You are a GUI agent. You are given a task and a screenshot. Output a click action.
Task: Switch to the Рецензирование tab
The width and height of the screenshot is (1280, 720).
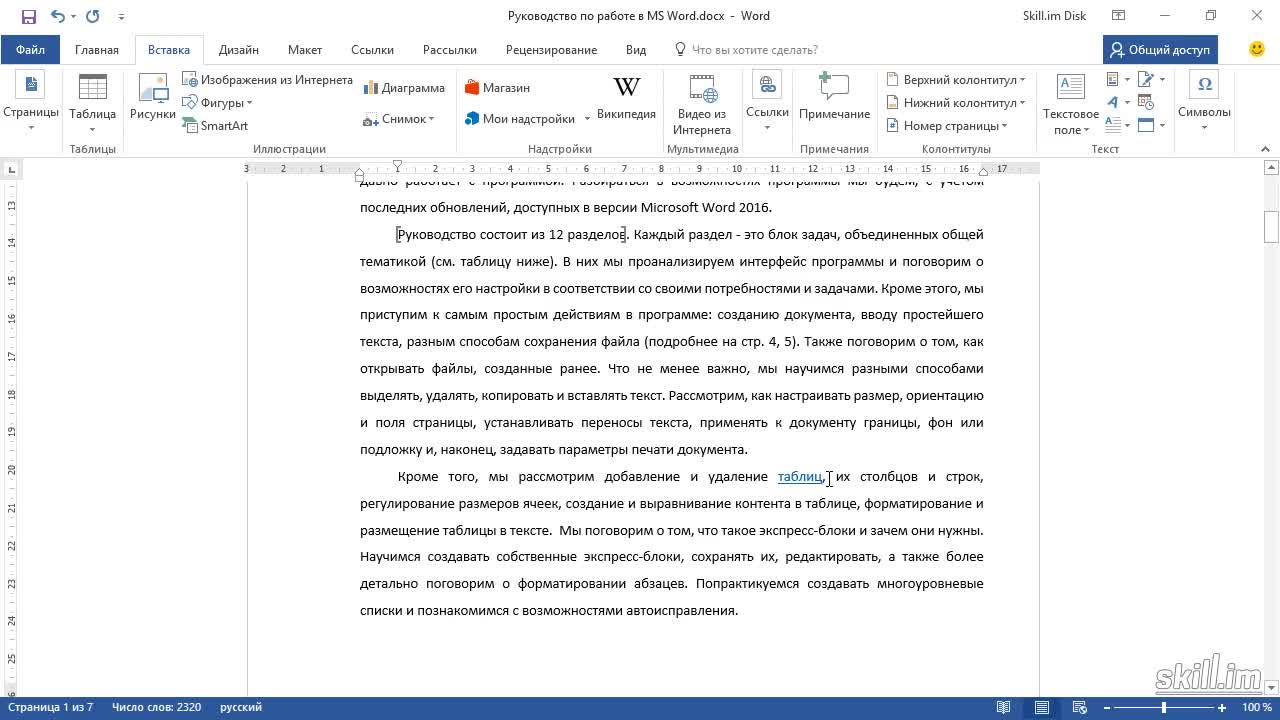[551, 50]
